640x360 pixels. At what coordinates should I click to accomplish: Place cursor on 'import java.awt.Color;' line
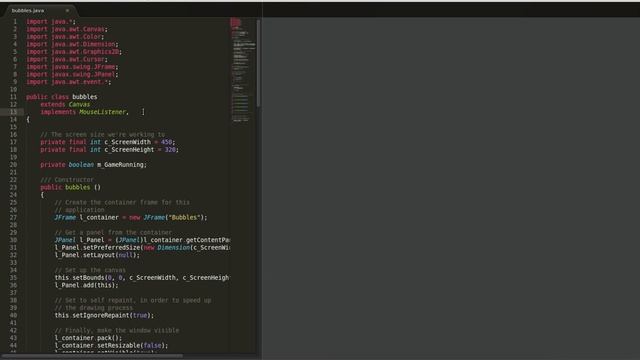65,37
